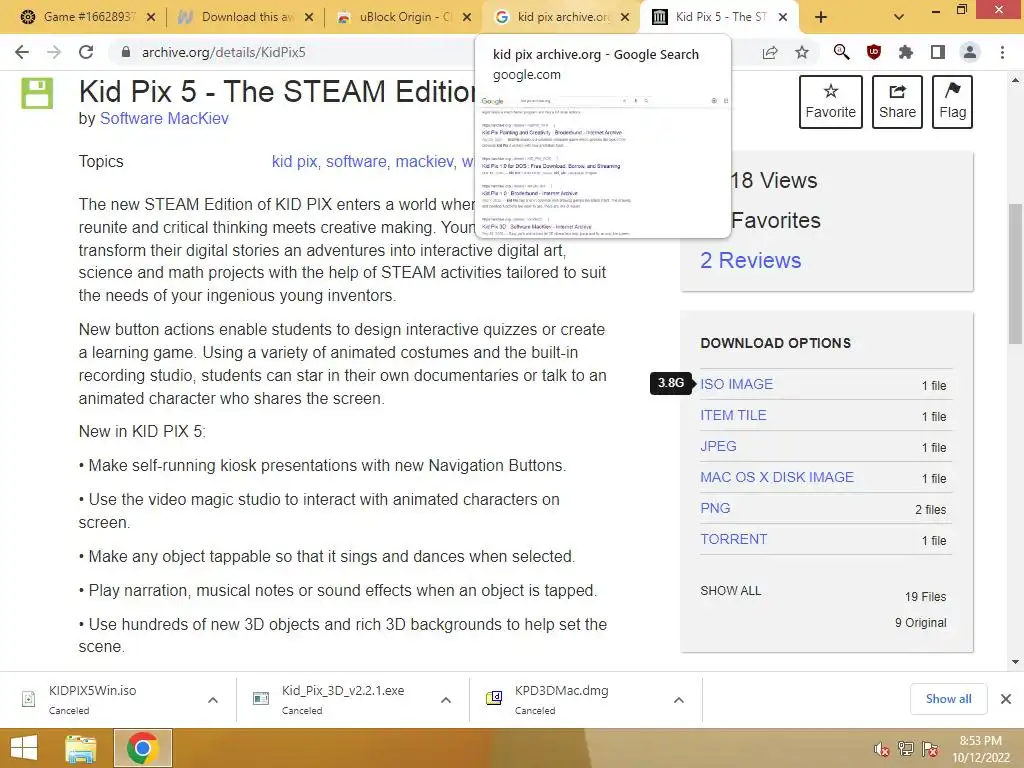Image resolution: width=1024 pixels, height=768 pixels.
Task: Click the scrollbar up arrow
Action: (1015, 80)
